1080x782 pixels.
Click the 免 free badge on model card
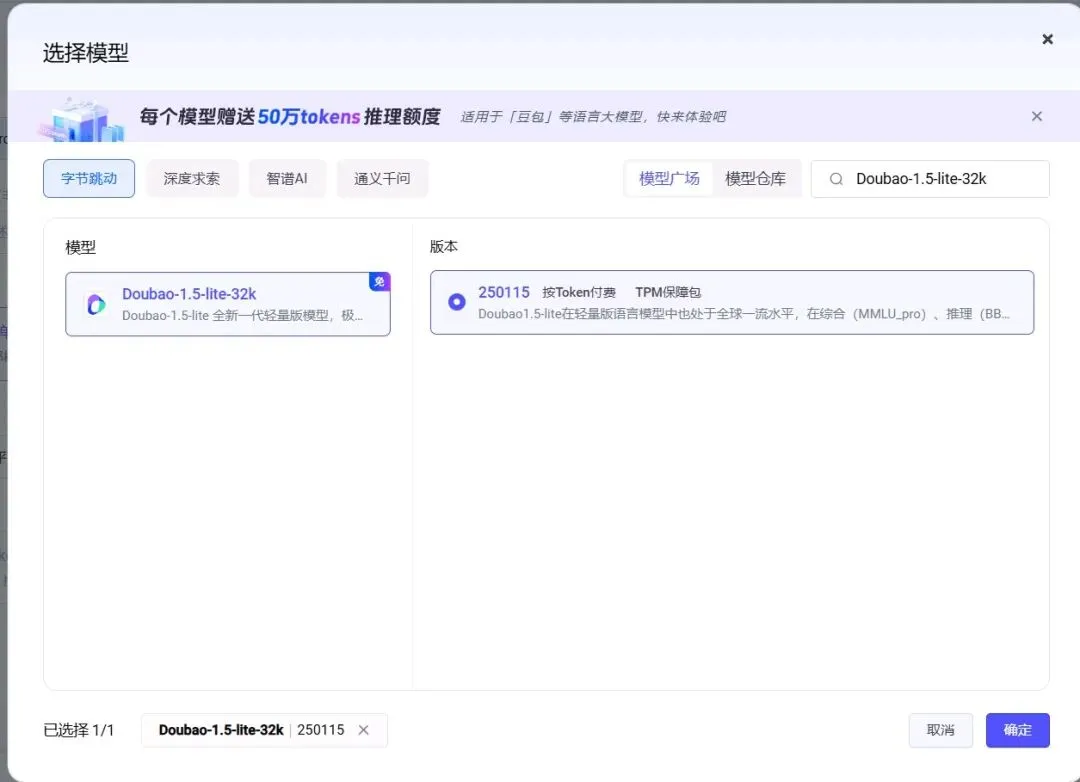click(x=380, y=281)
